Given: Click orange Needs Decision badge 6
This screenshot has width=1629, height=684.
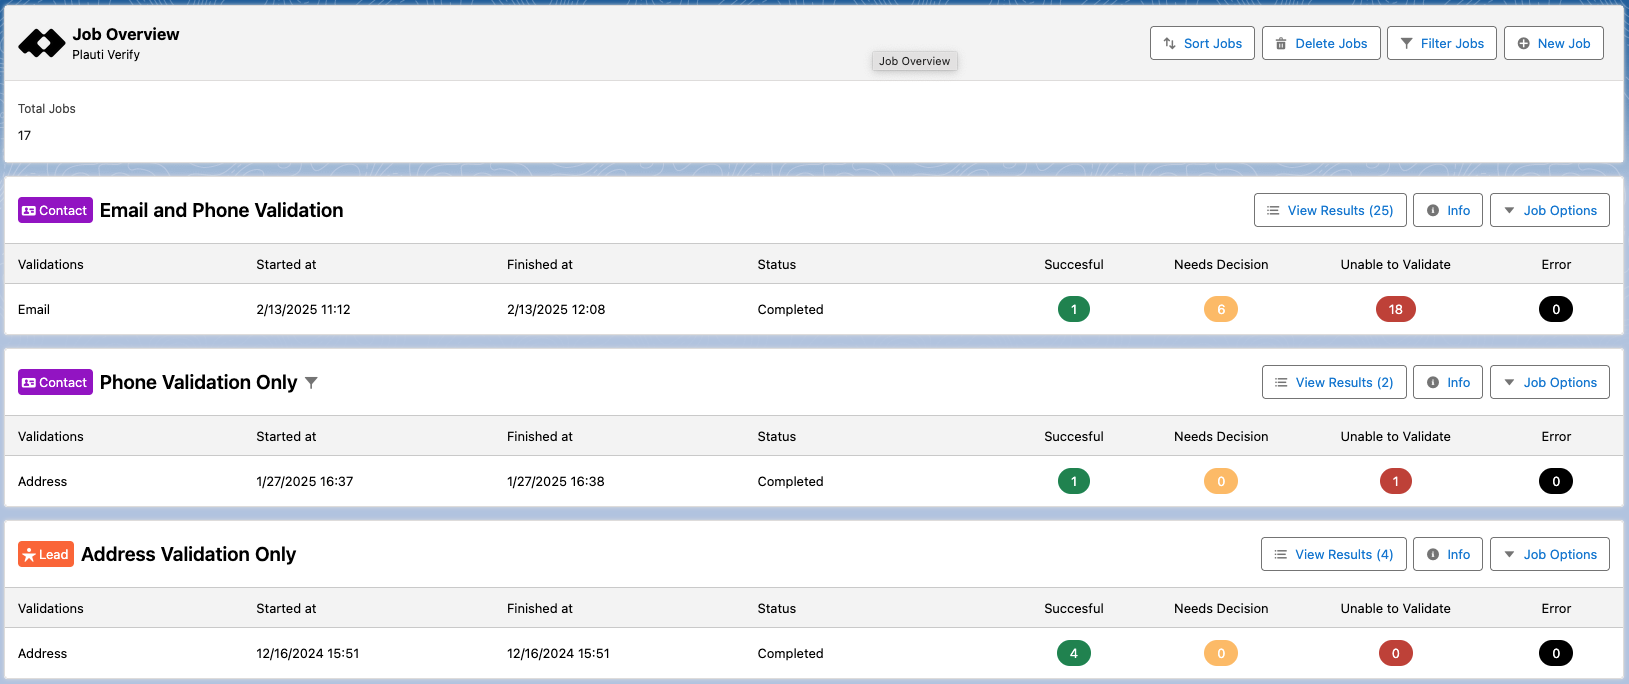Looking at the screenshot, I should (1221, 309).
